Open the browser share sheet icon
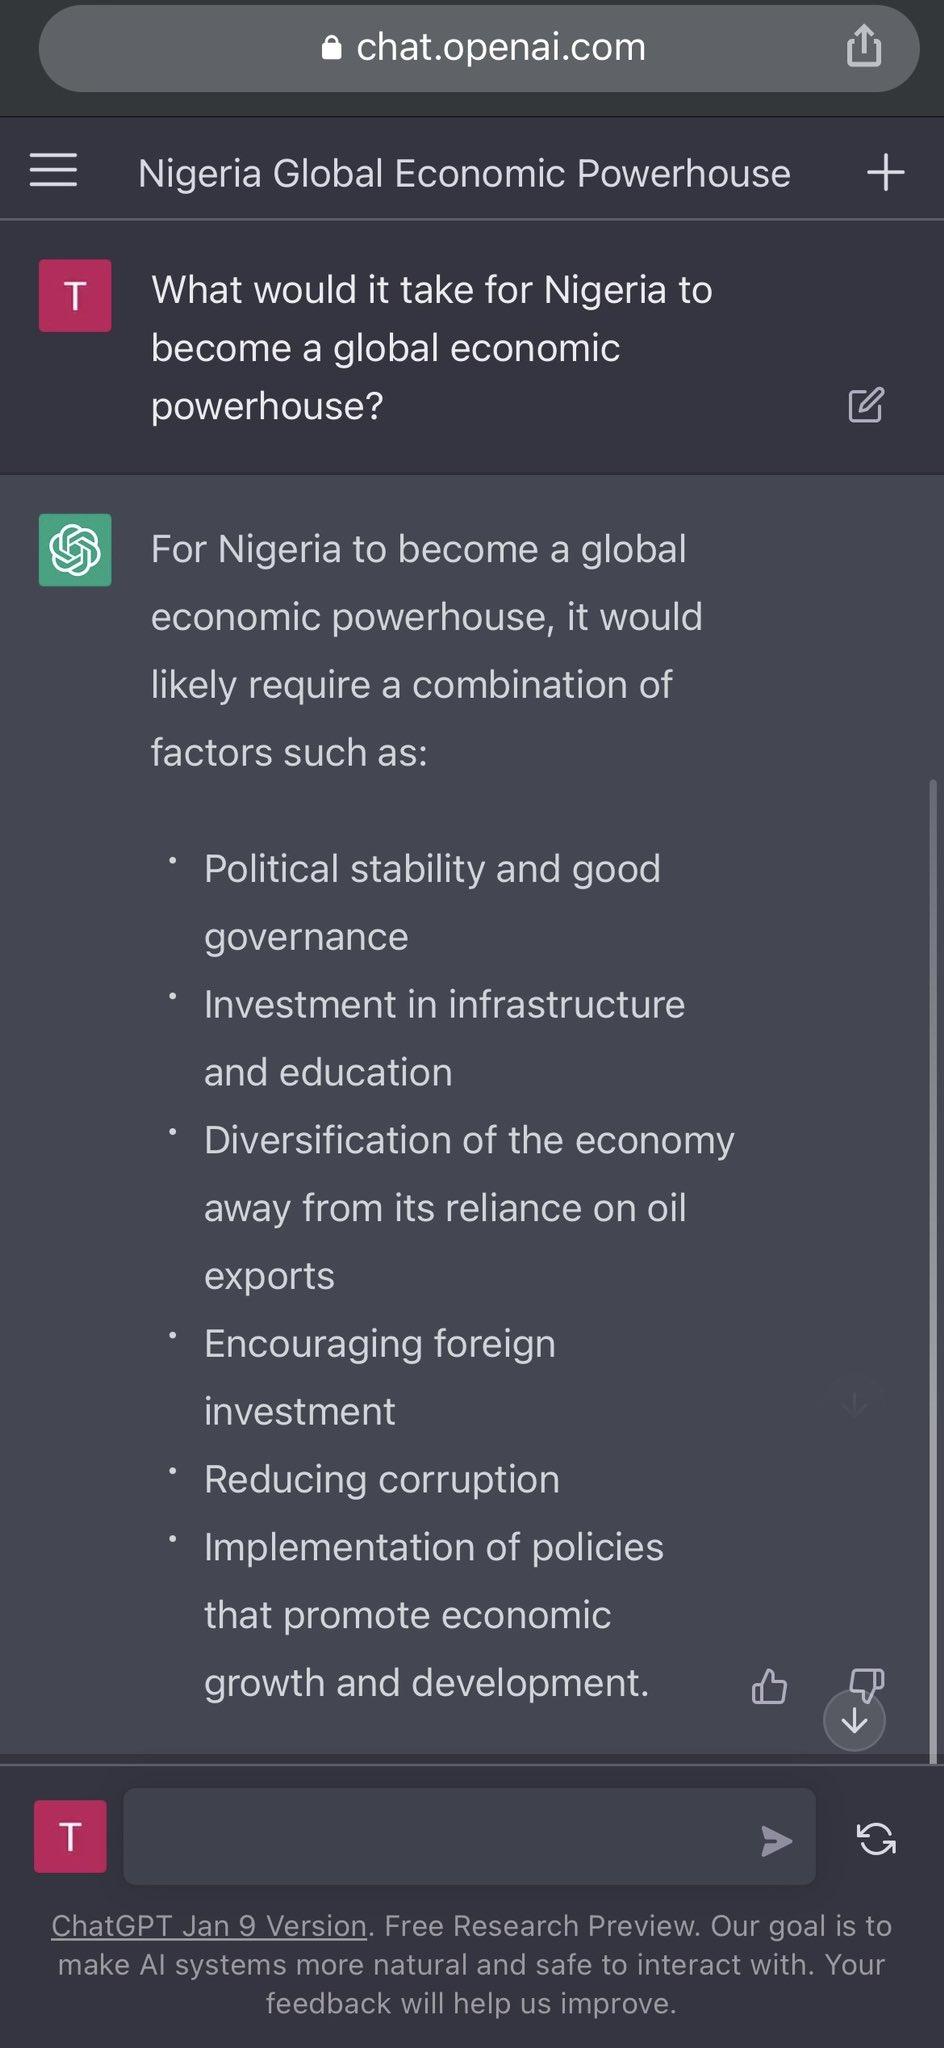 pos(864,46)
